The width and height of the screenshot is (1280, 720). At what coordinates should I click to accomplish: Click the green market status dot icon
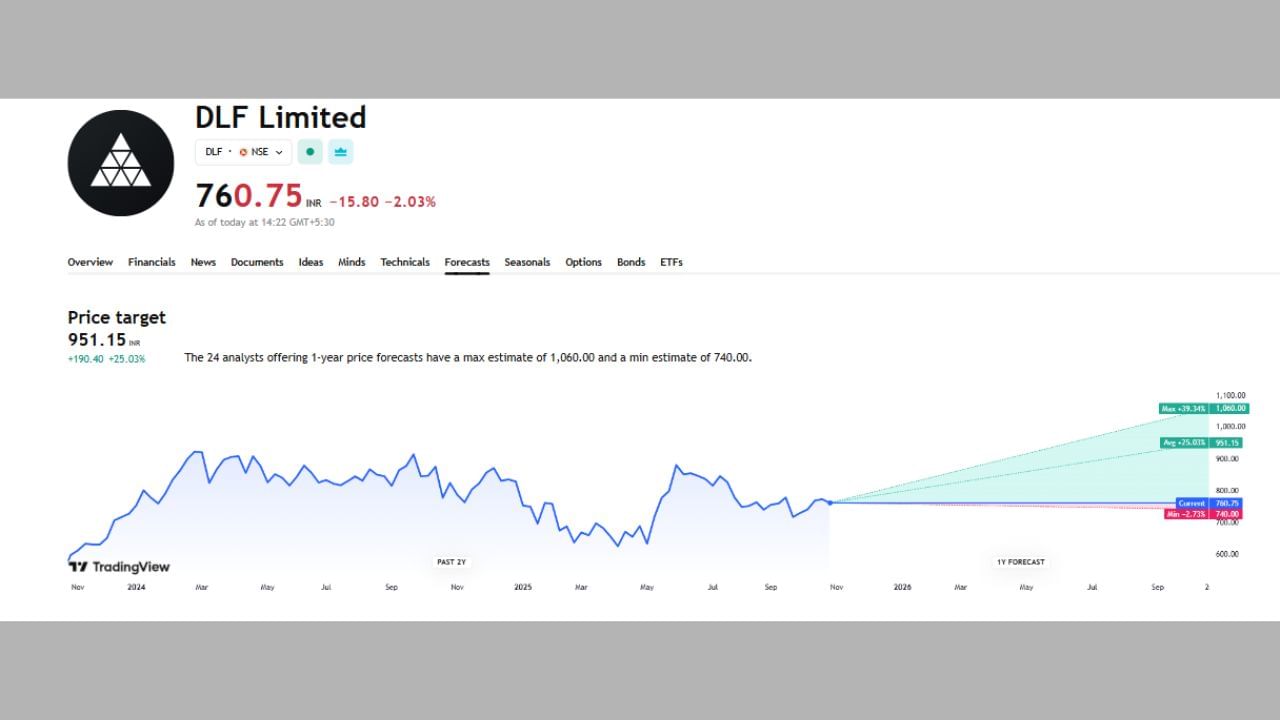click(310, 152)
